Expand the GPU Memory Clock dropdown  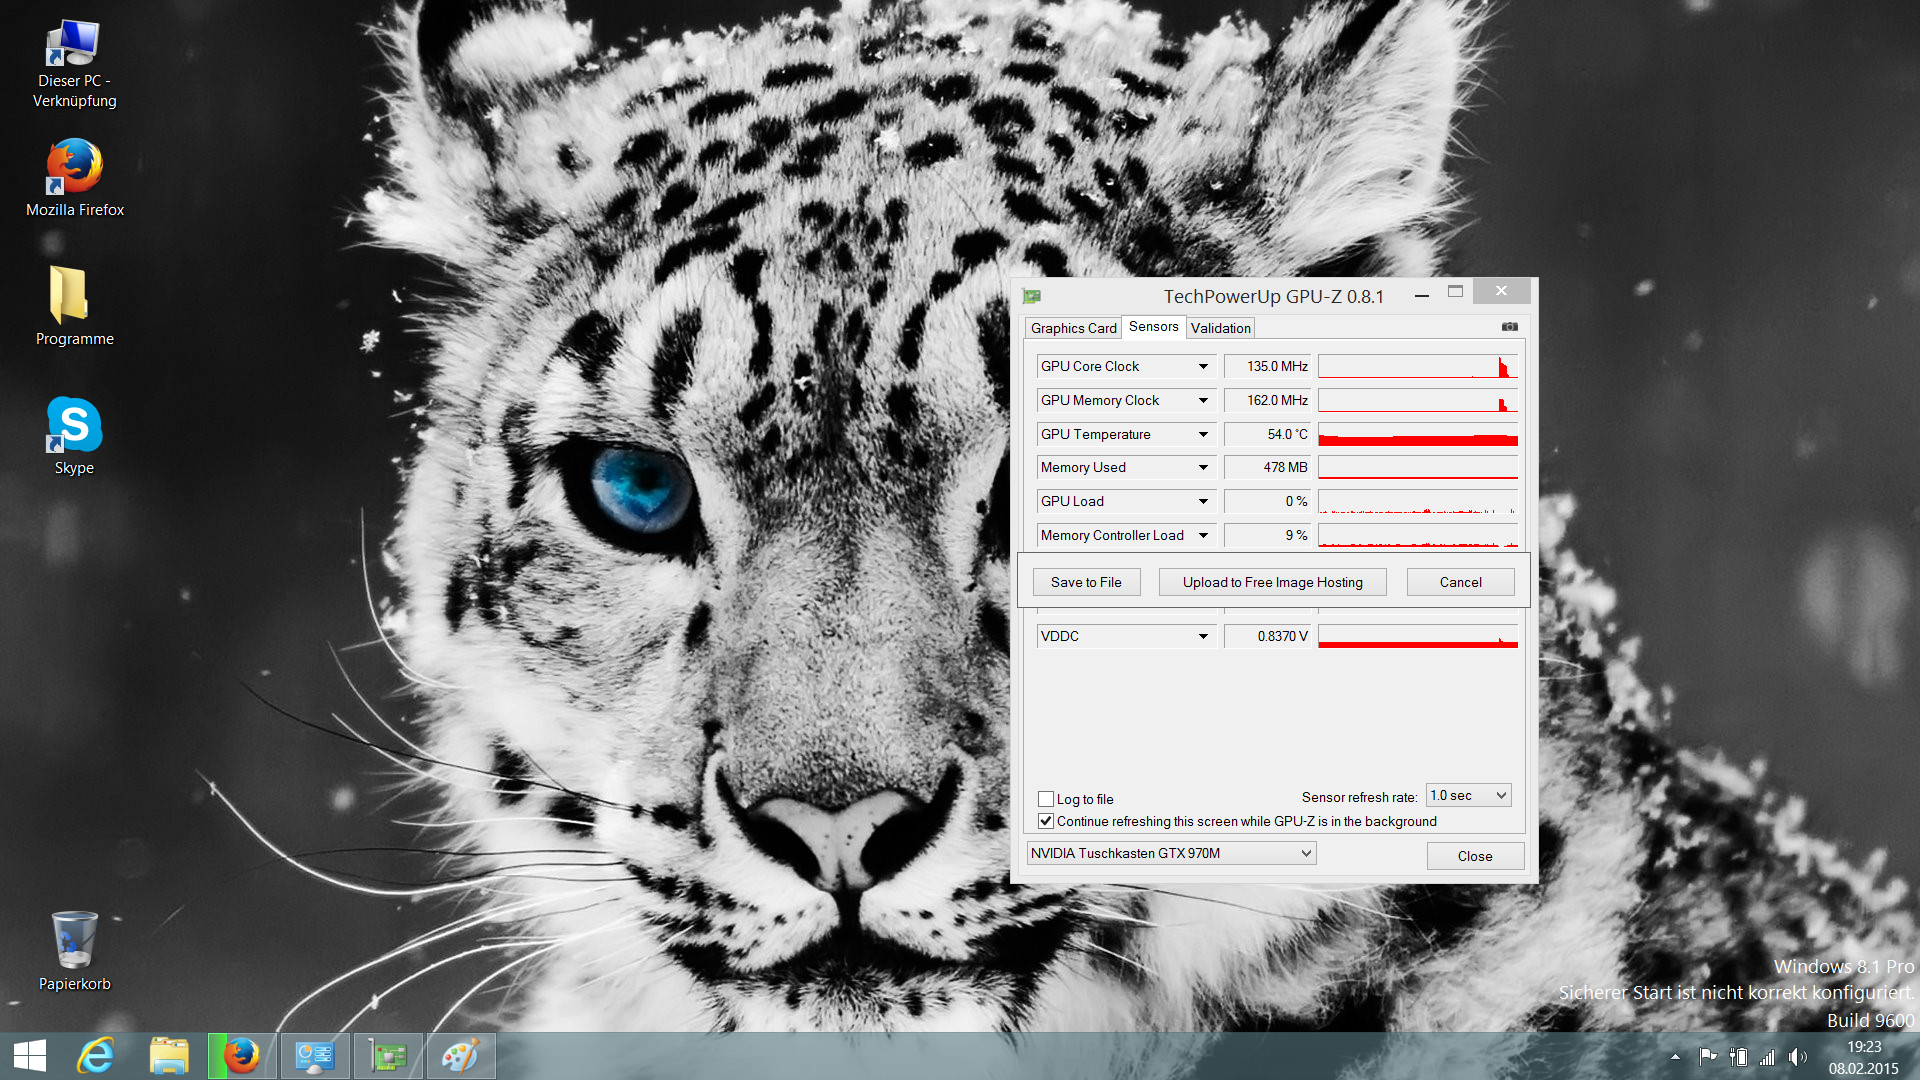coord(1203,400)
